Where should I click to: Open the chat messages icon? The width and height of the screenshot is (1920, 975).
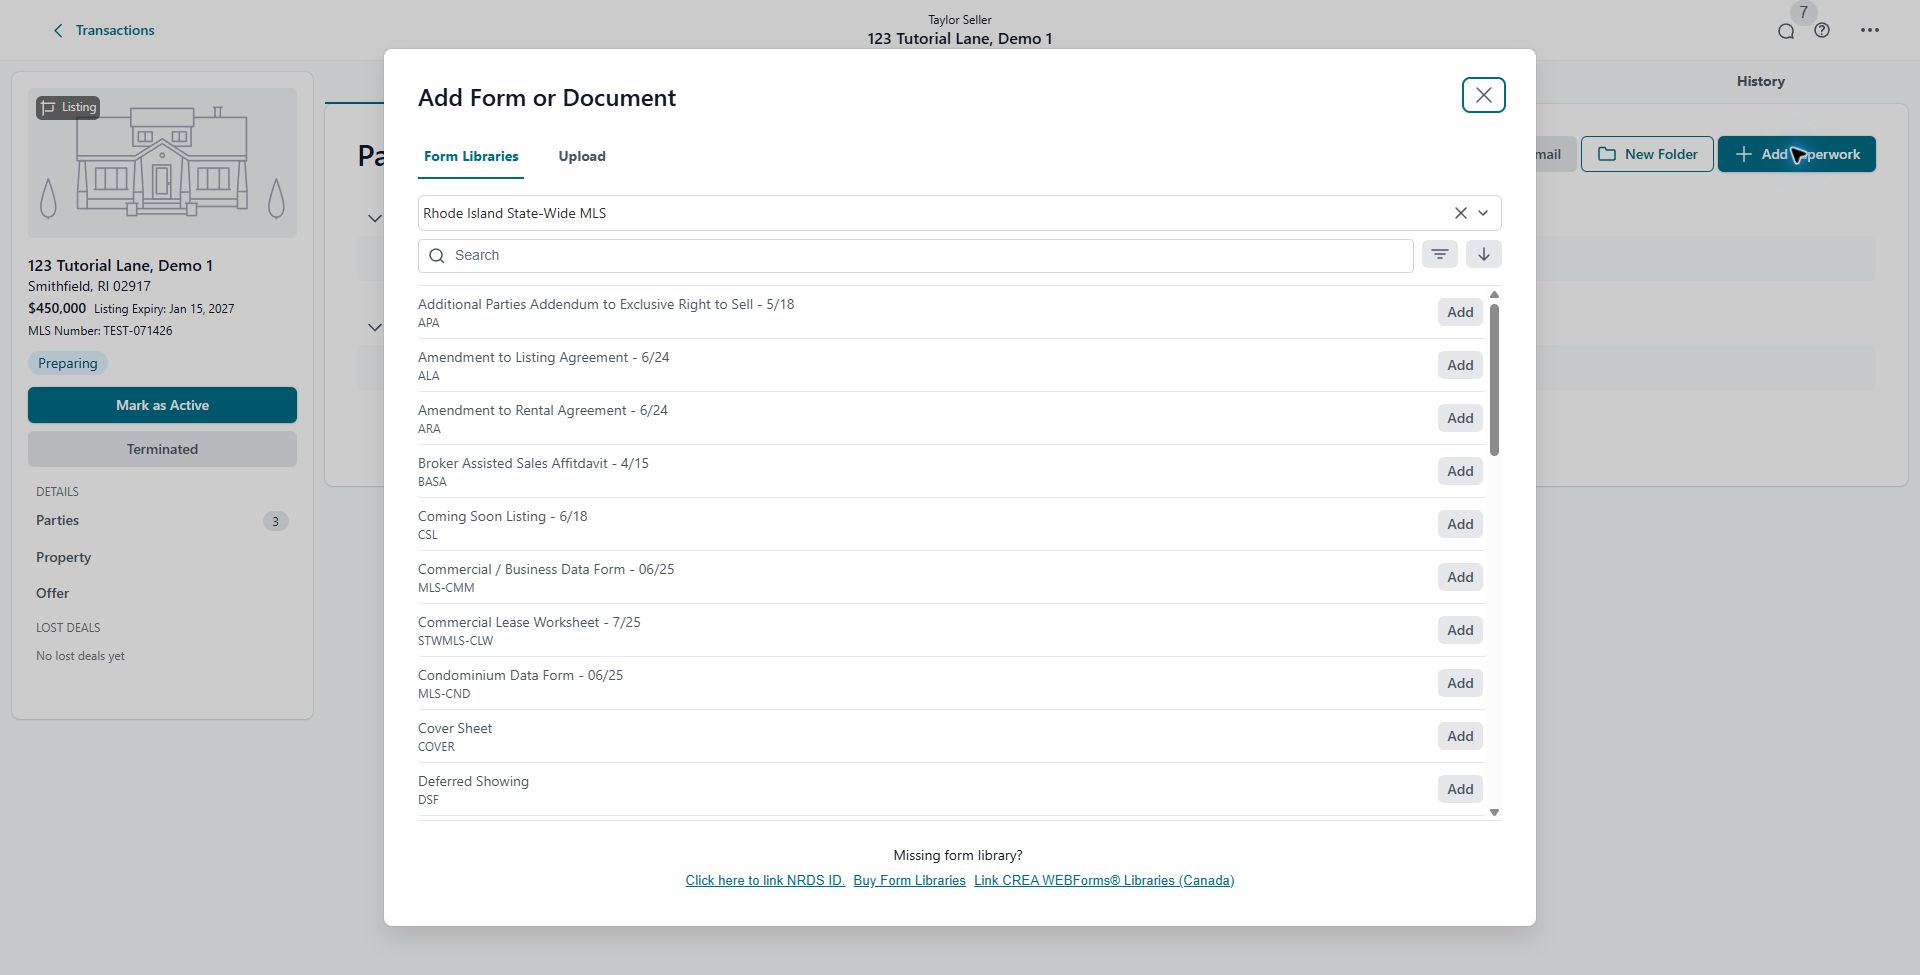click(x=1786, y=31)
